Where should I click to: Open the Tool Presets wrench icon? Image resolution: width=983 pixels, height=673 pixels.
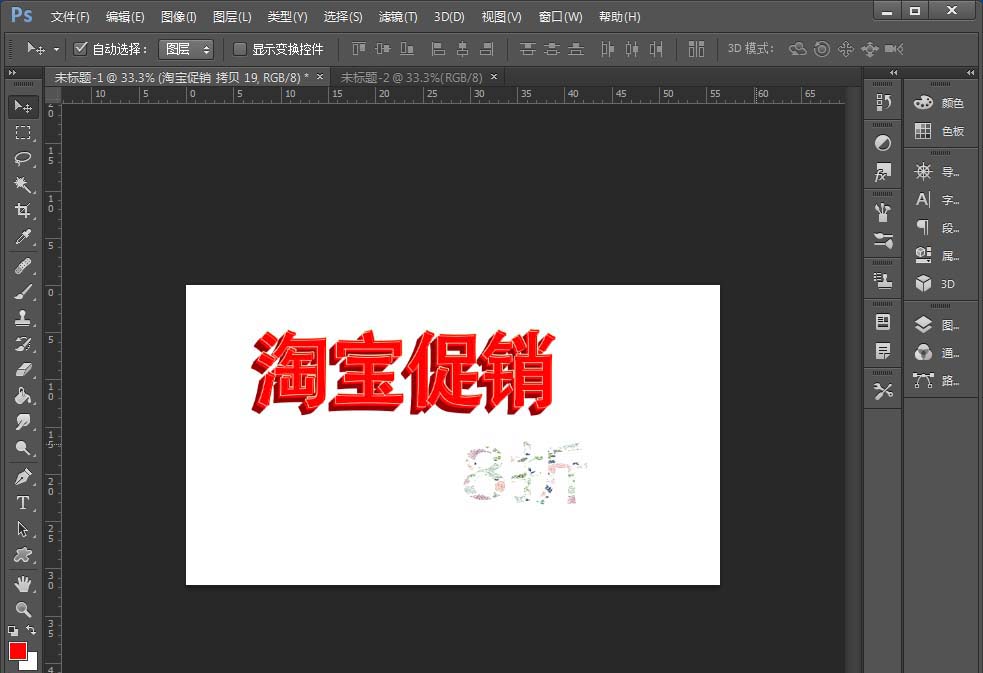point(883,392)
